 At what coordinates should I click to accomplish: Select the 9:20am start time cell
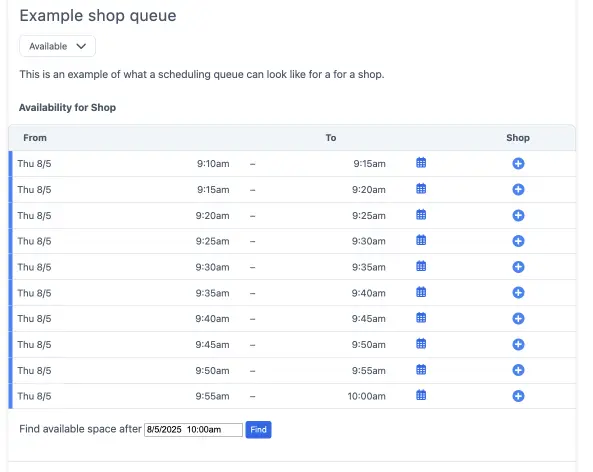[x=213, y=216]
